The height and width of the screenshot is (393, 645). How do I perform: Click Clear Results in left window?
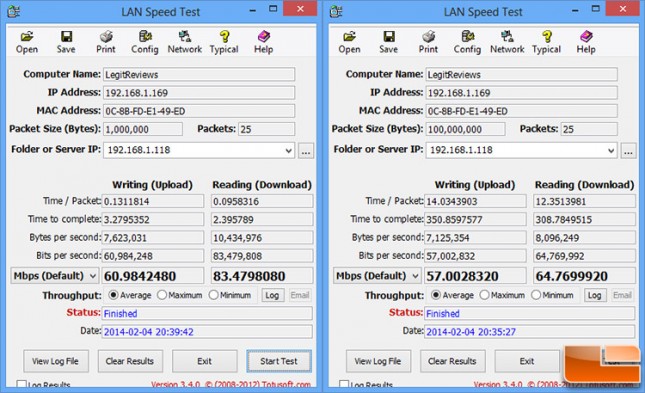tap(130, 361)
